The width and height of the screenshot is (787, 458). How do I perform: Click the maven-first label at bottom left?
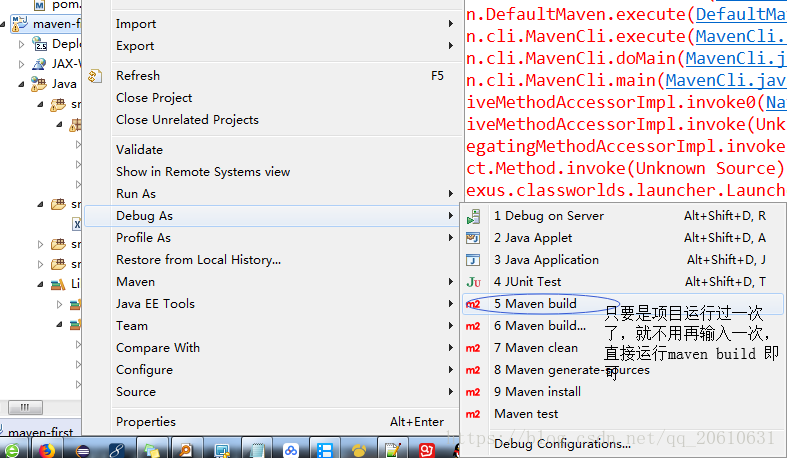point(40,432)
